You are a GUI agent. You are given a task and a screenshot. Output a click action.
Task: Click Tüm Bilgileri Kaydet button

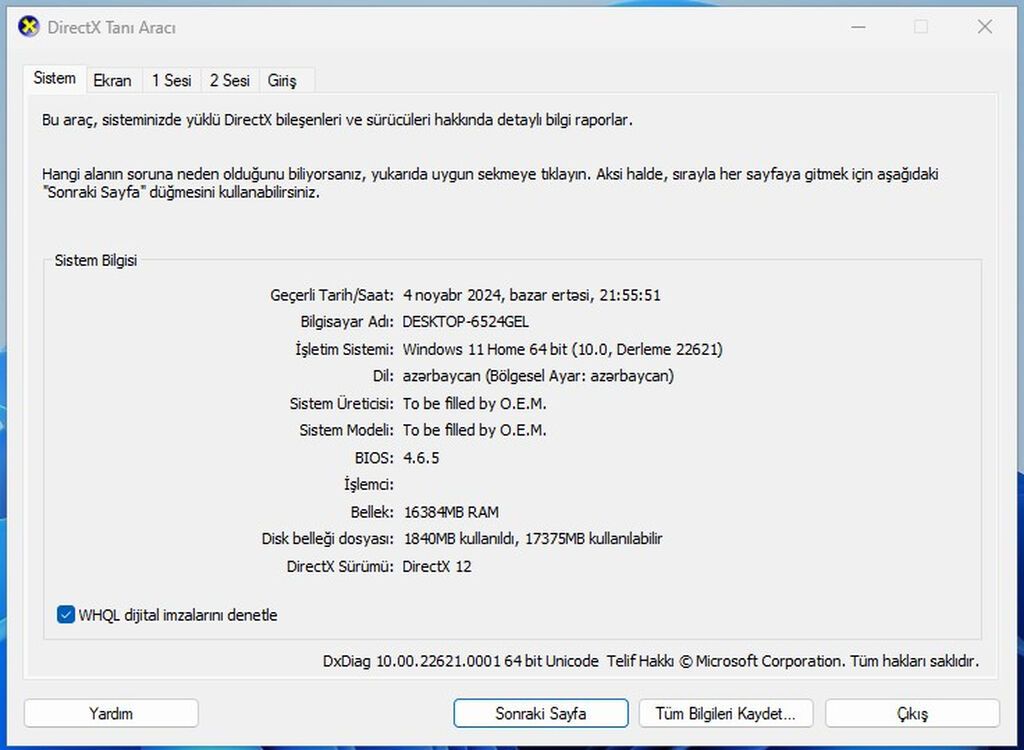point(726,713)
